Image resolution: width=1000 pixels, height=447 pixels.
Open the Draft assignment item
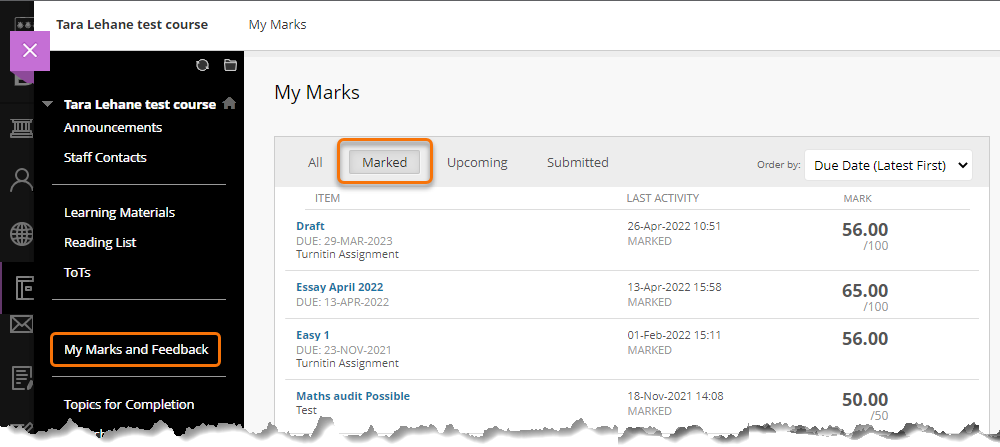tap(310, 226)
